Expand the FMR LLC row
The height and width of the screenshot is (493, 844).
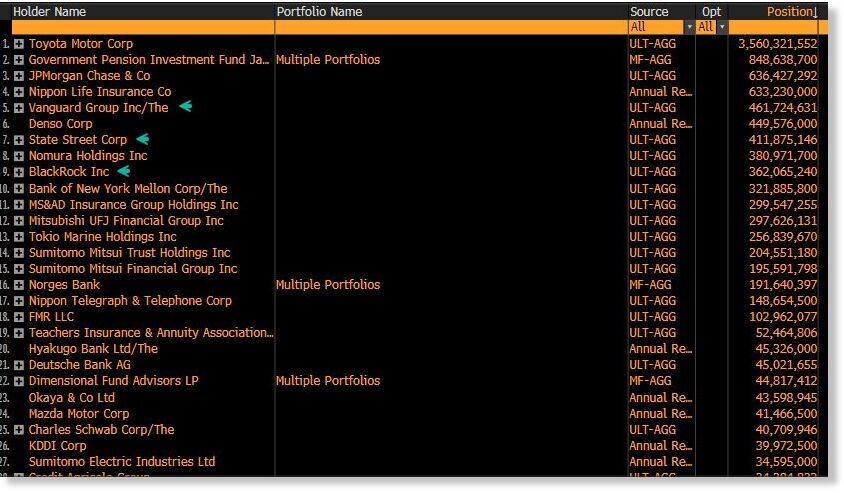click(19, 317)
